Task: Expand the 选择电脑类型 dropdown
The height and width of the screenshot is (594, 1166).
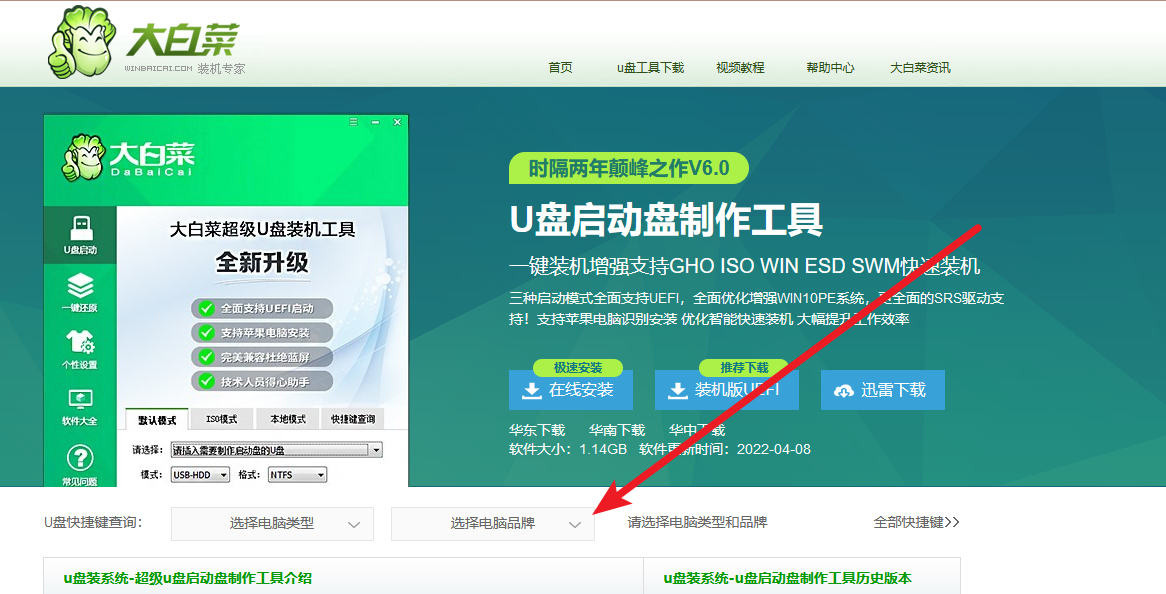Action: (x=272, y=524)
